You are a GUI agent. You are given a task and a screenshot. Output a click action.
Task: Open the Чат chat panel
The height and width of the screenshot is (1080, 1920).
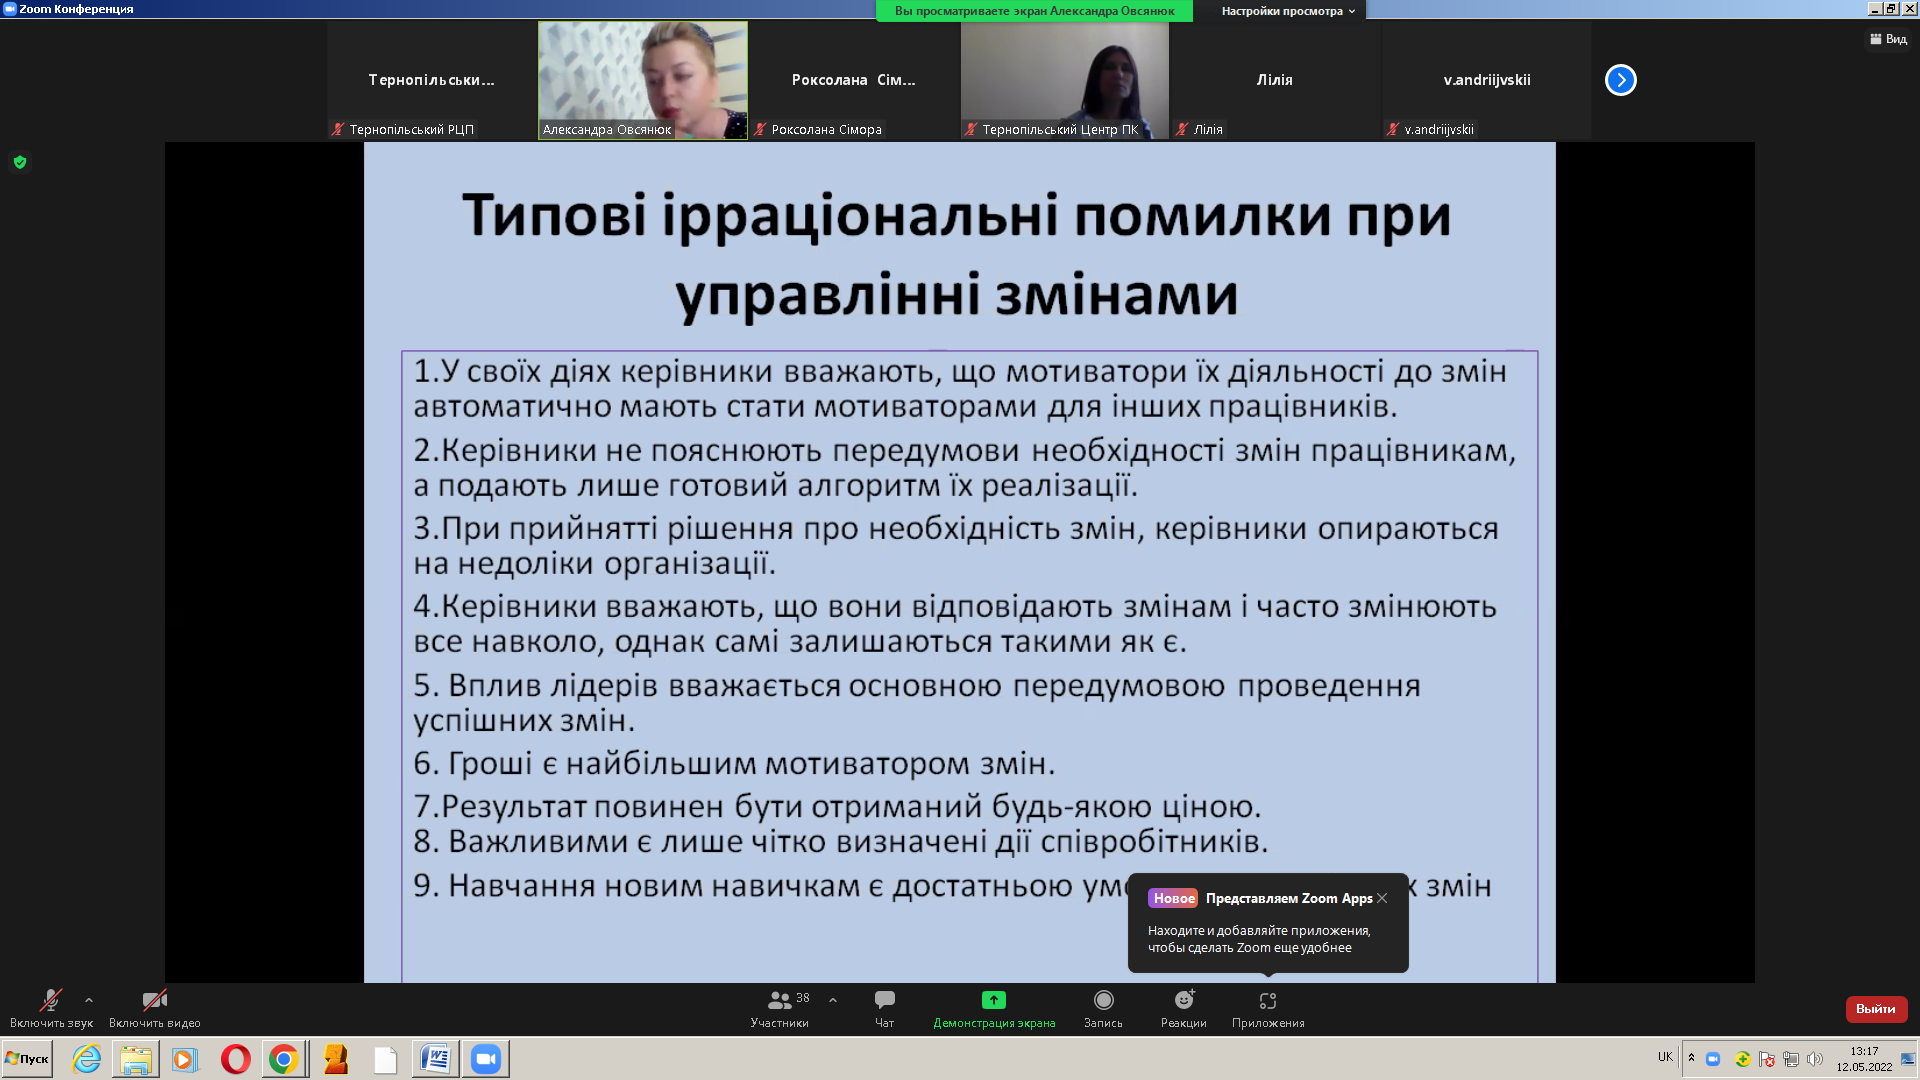(x=885, y=1008)
